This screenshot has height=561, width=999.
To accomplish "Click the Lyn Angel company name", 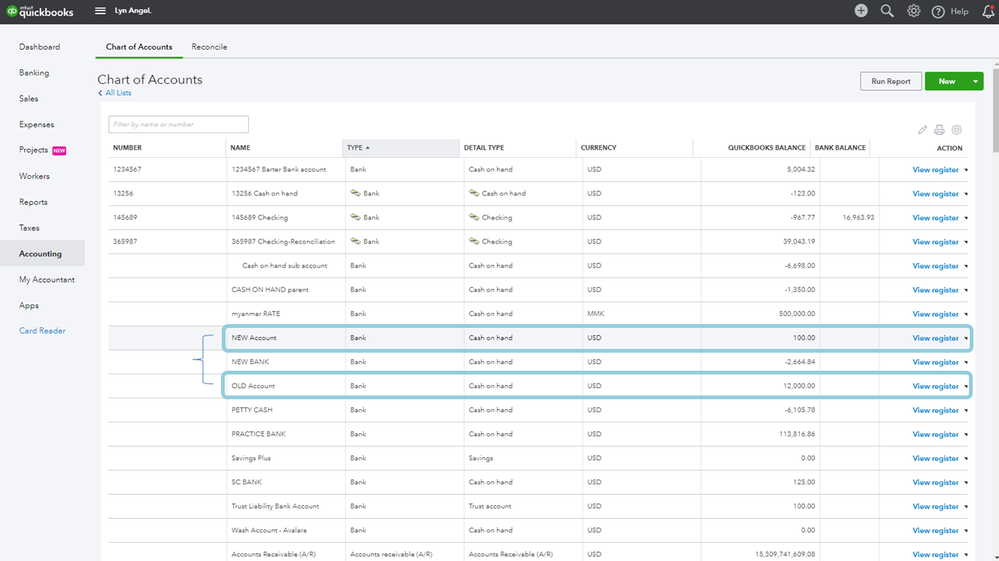I will (x=133, y=11).
